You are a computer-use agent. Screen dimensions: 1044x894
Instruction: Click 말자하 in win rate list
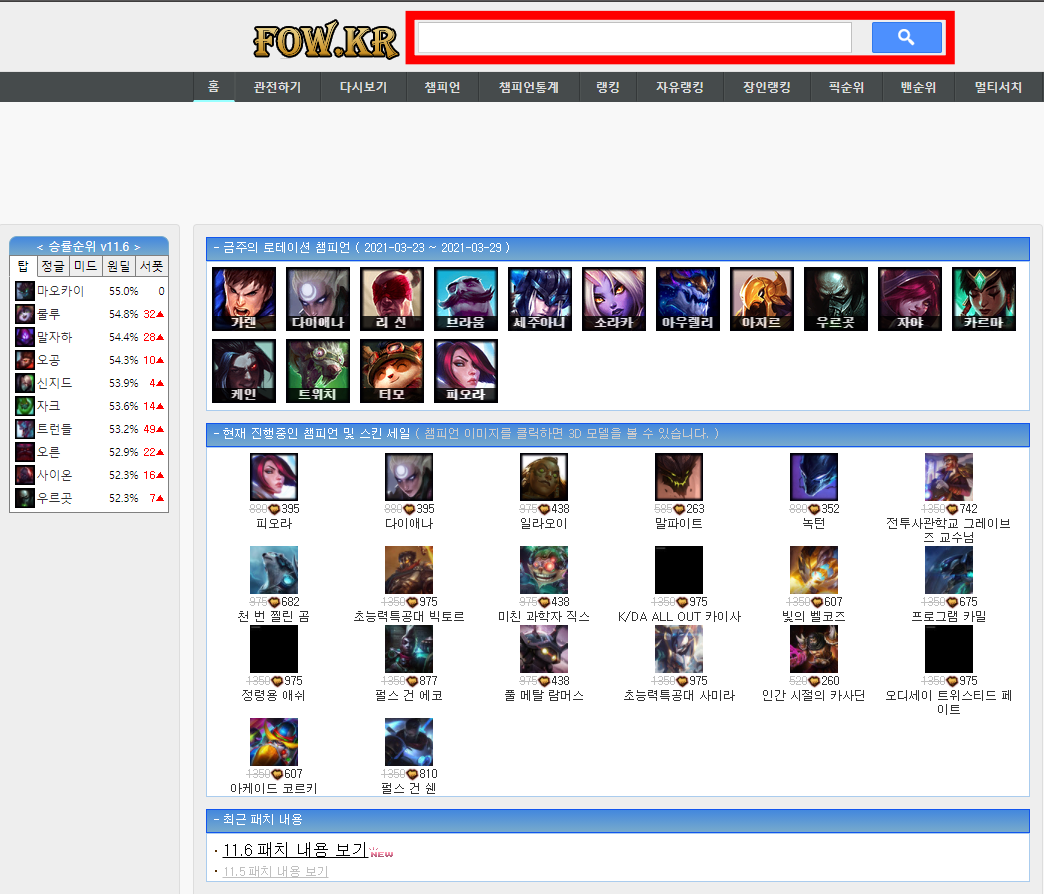click(55, 337)
